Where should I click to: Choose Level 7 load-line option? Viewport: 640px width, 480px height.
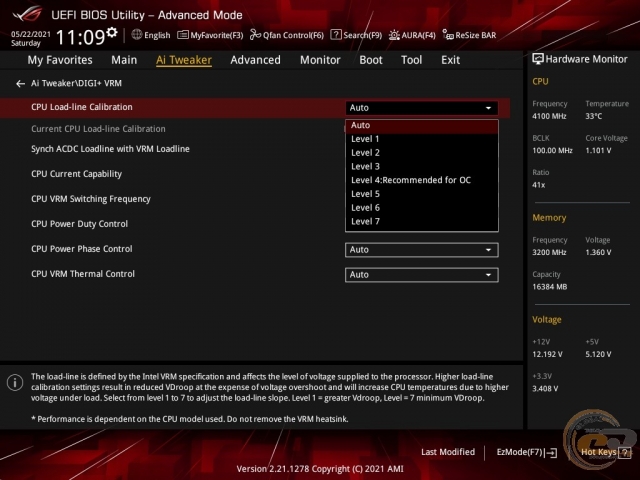click(422, 222)
